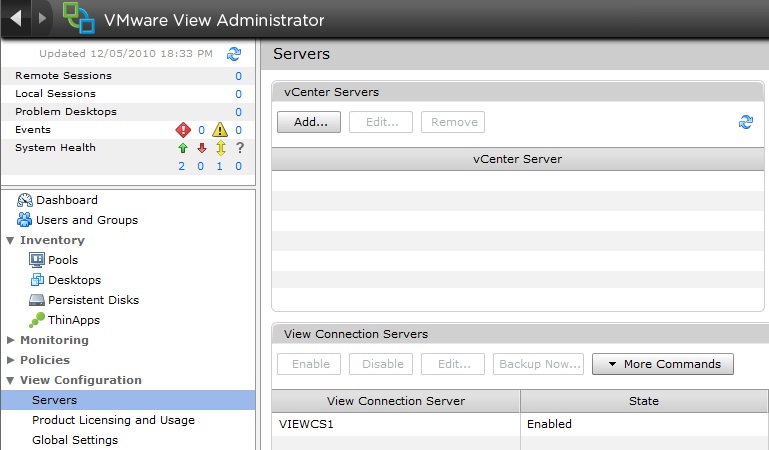Viewport: 769px width, 450px height.
Task: Click the Remote Sessions label
Action: coord(63,75)
